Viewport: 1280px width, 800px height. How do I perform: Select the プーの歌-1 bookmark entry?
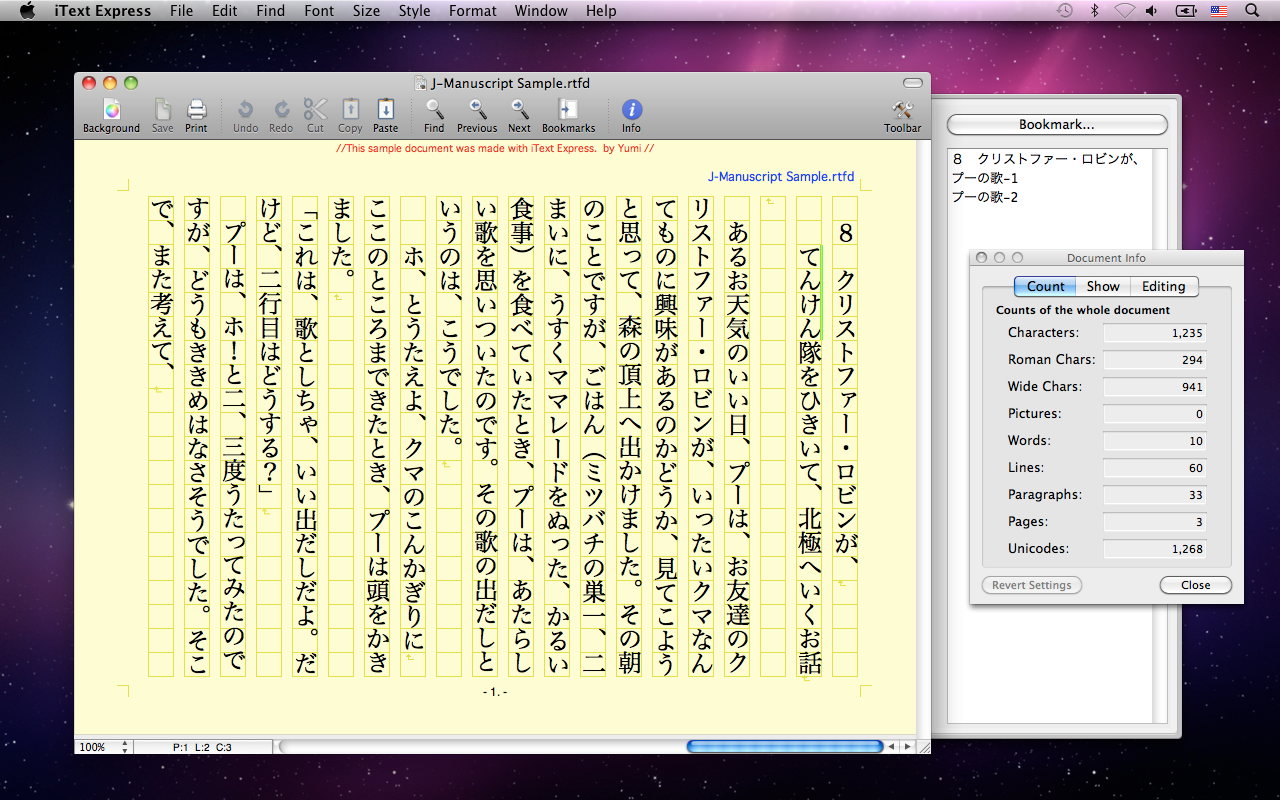coord(984,178)
